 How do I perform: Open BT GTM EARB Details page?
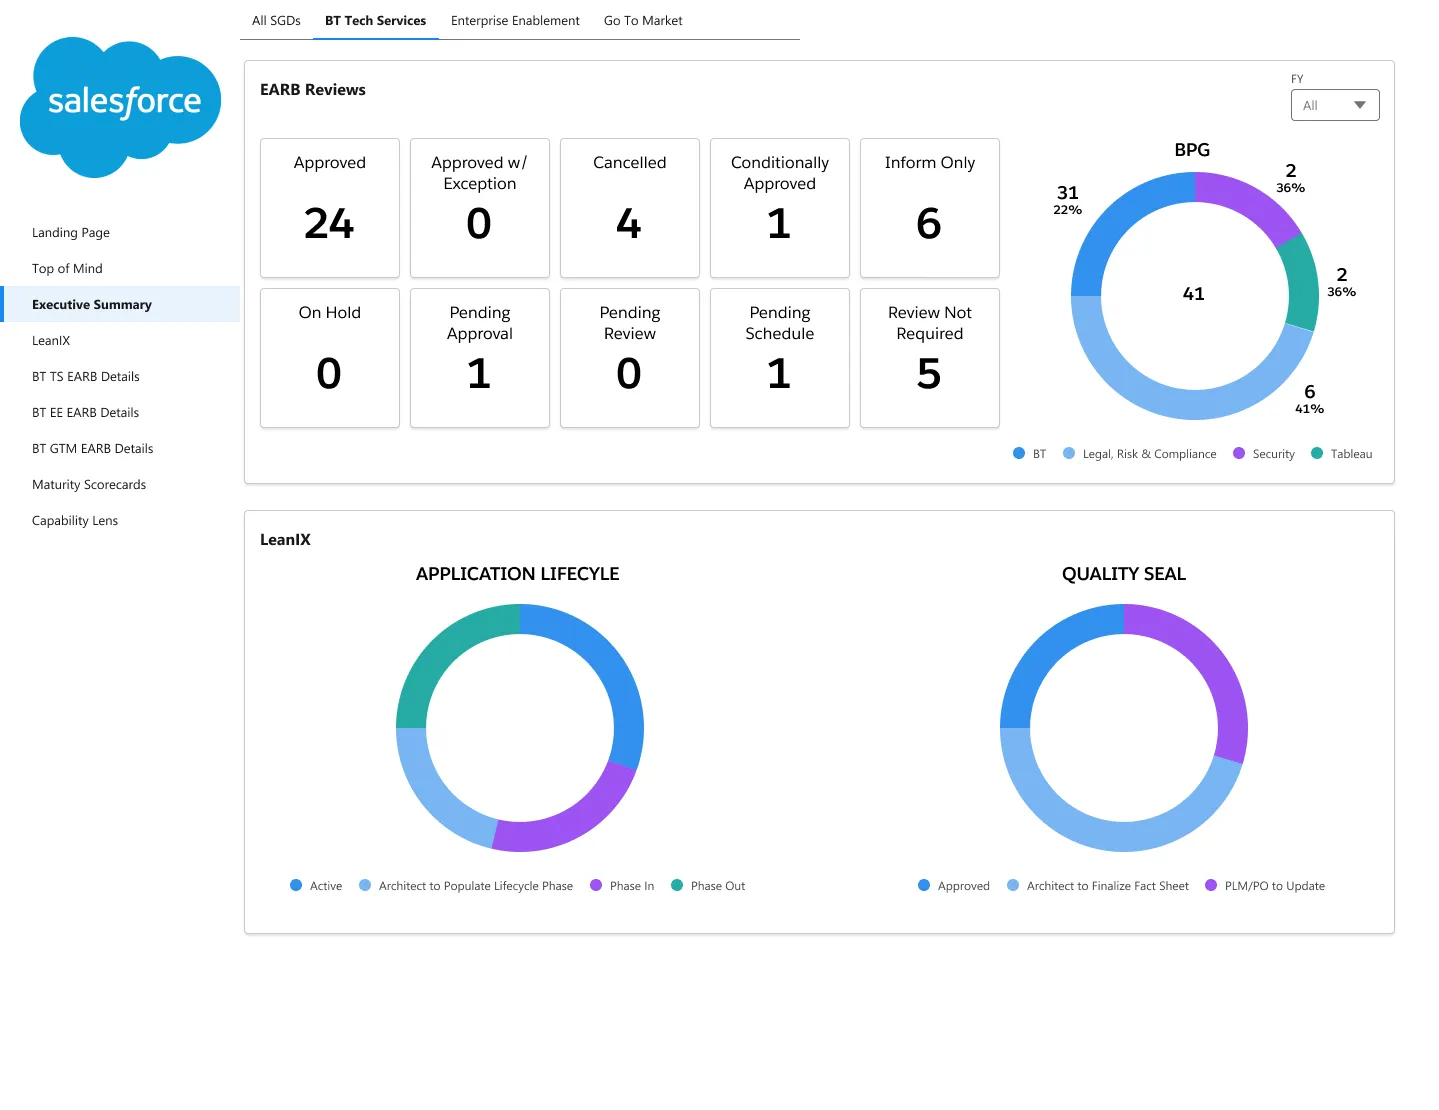pos(120,449)
